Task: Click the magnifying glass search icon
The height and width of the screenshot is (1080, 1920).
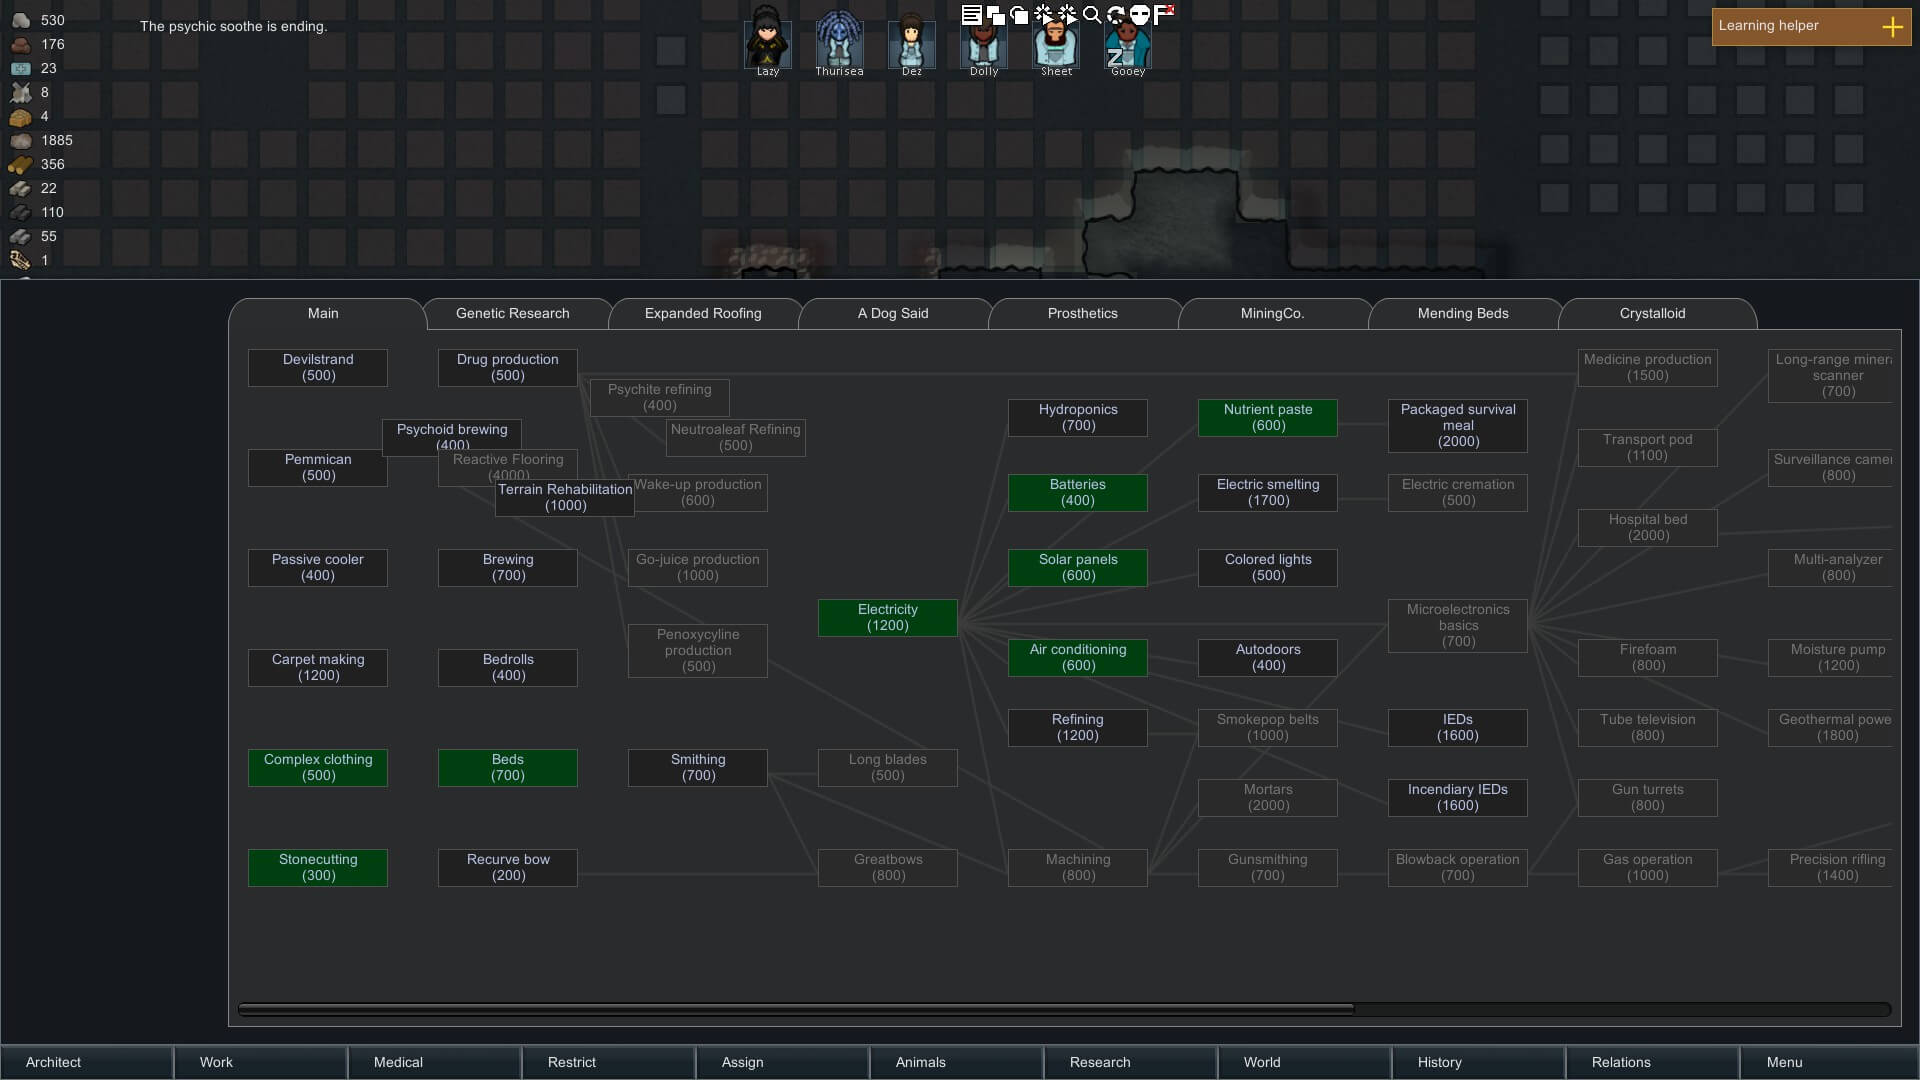Action: click(x=1092, y=15)
